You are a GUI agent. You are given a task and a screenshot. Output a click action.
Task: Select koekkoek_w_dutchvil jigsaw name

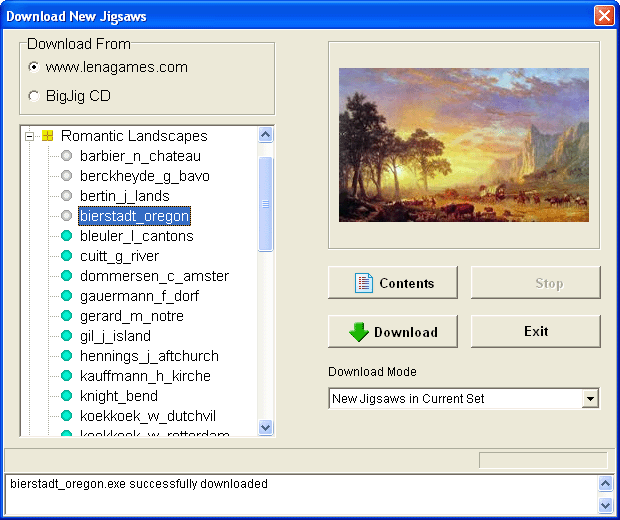coord(148,416)
